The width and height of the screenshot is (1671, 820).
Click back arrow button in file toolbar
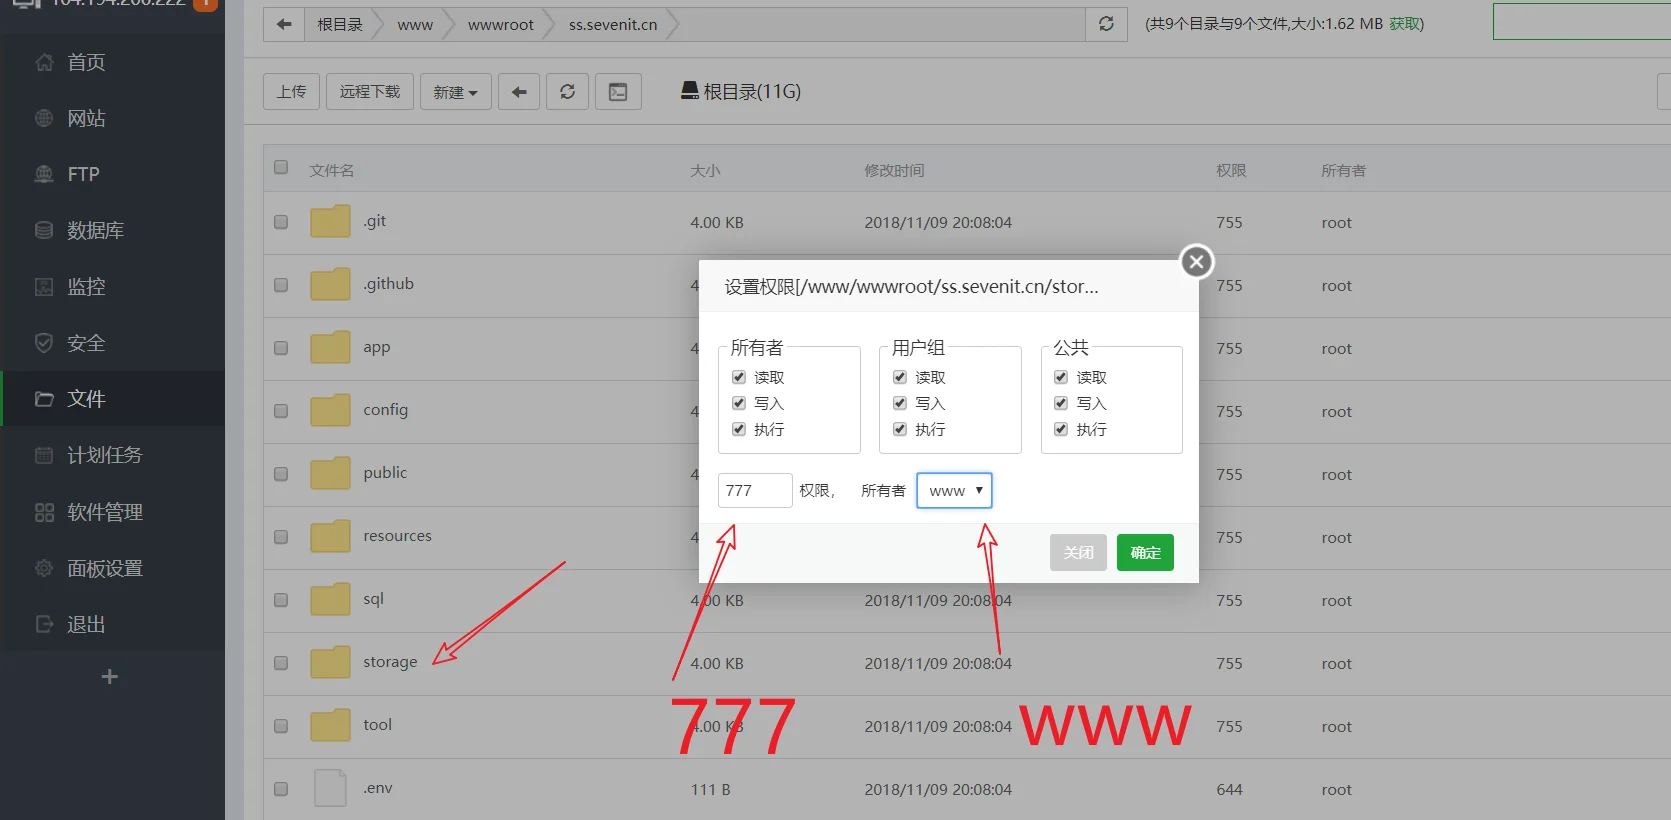tap(519, 92)
